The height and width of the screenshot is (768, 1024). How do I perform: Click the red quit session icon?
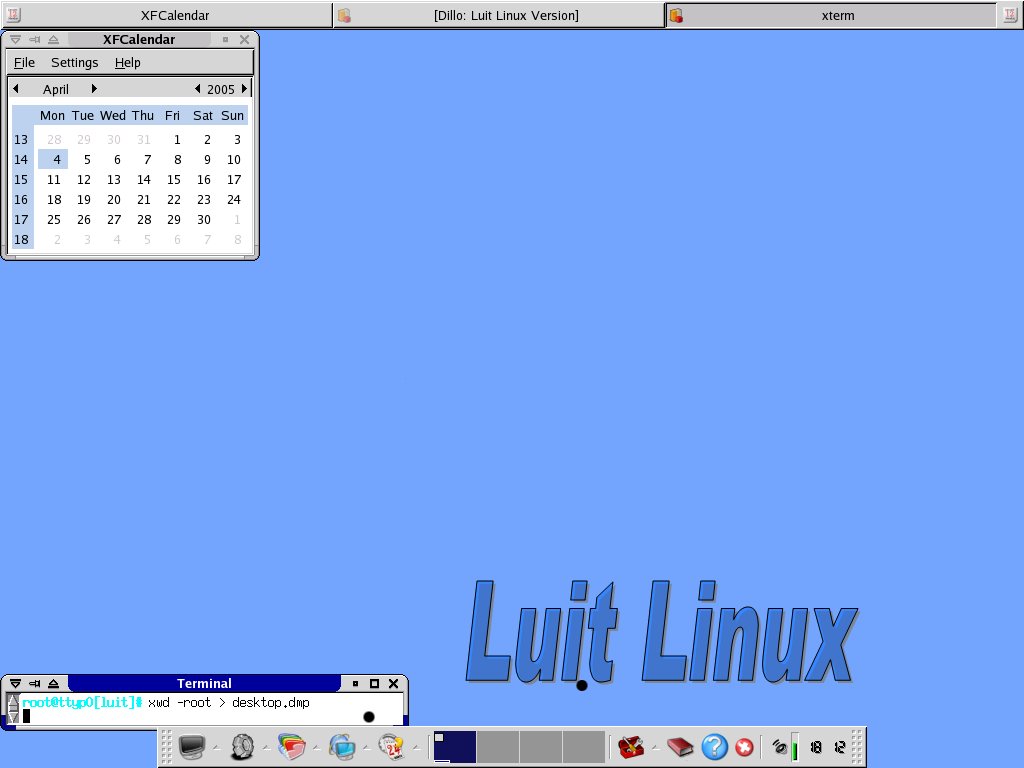[x=744, y=746]
